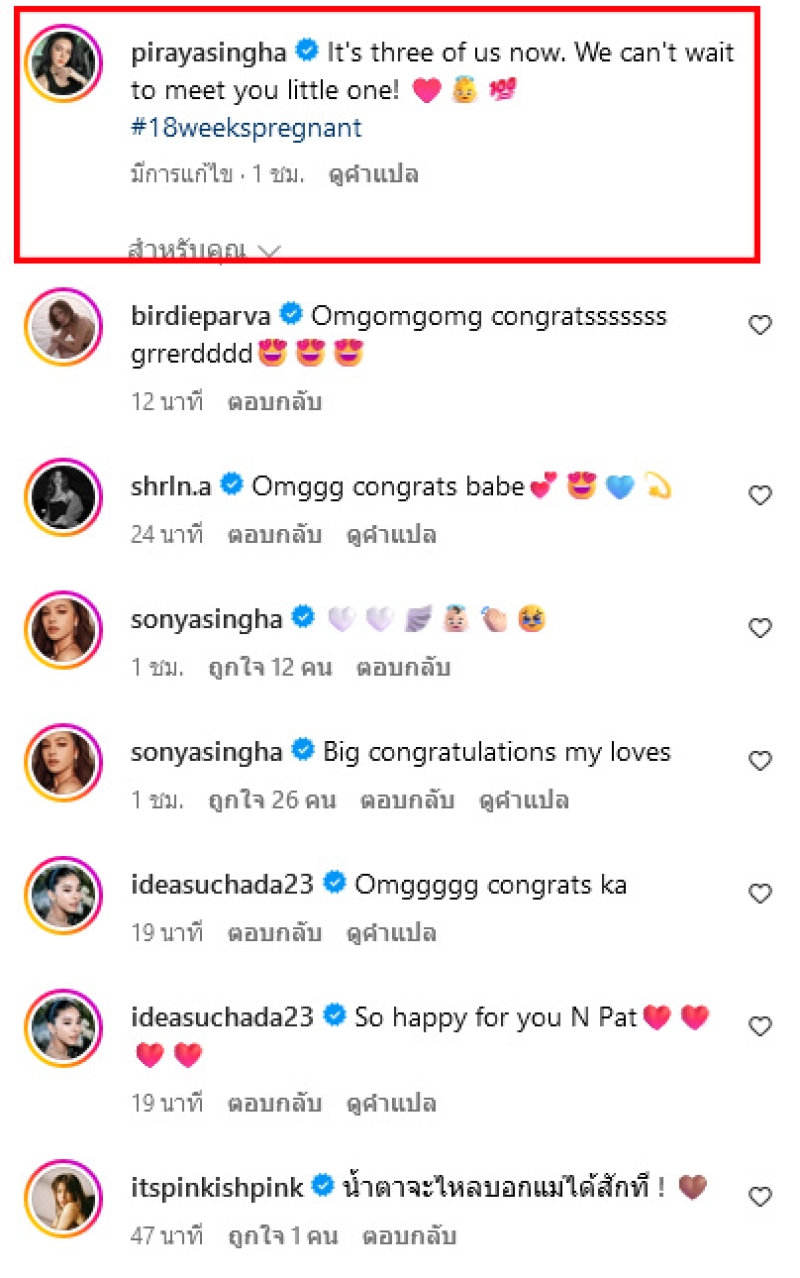The height and width of the screenshot is (1278, 800).
Task: Heart the 'So happy for you N Pat' comment
Action: pyautogui.click(x=761, y=1027)
